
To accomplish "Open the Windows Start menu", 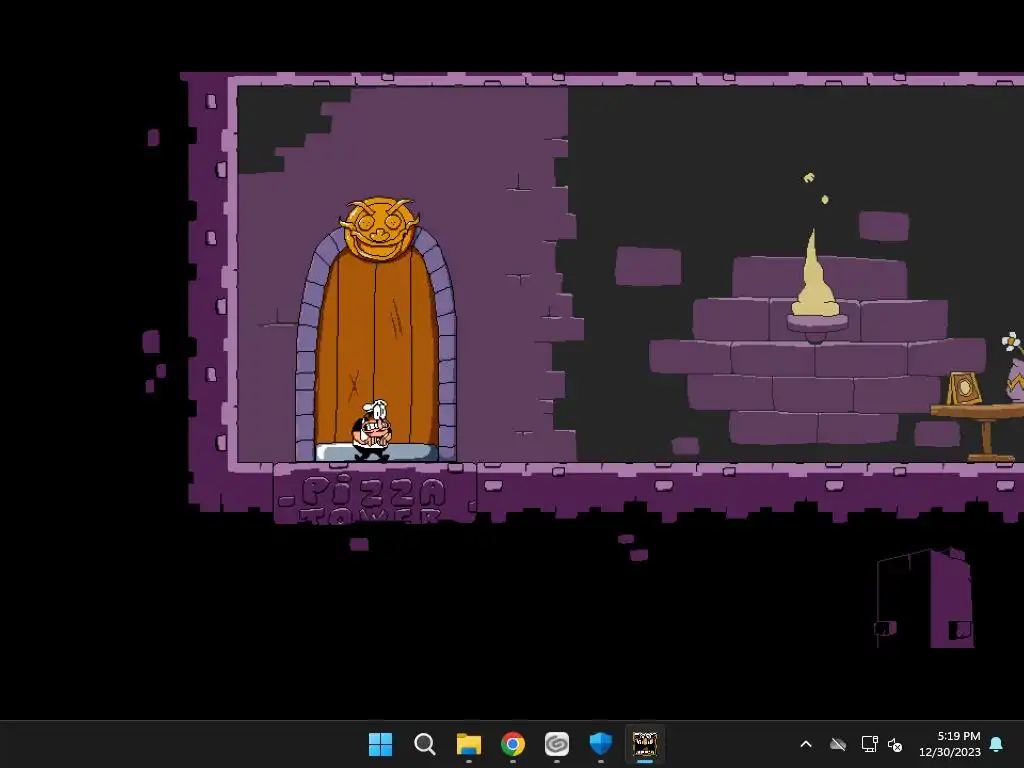I will click(380, 744).
